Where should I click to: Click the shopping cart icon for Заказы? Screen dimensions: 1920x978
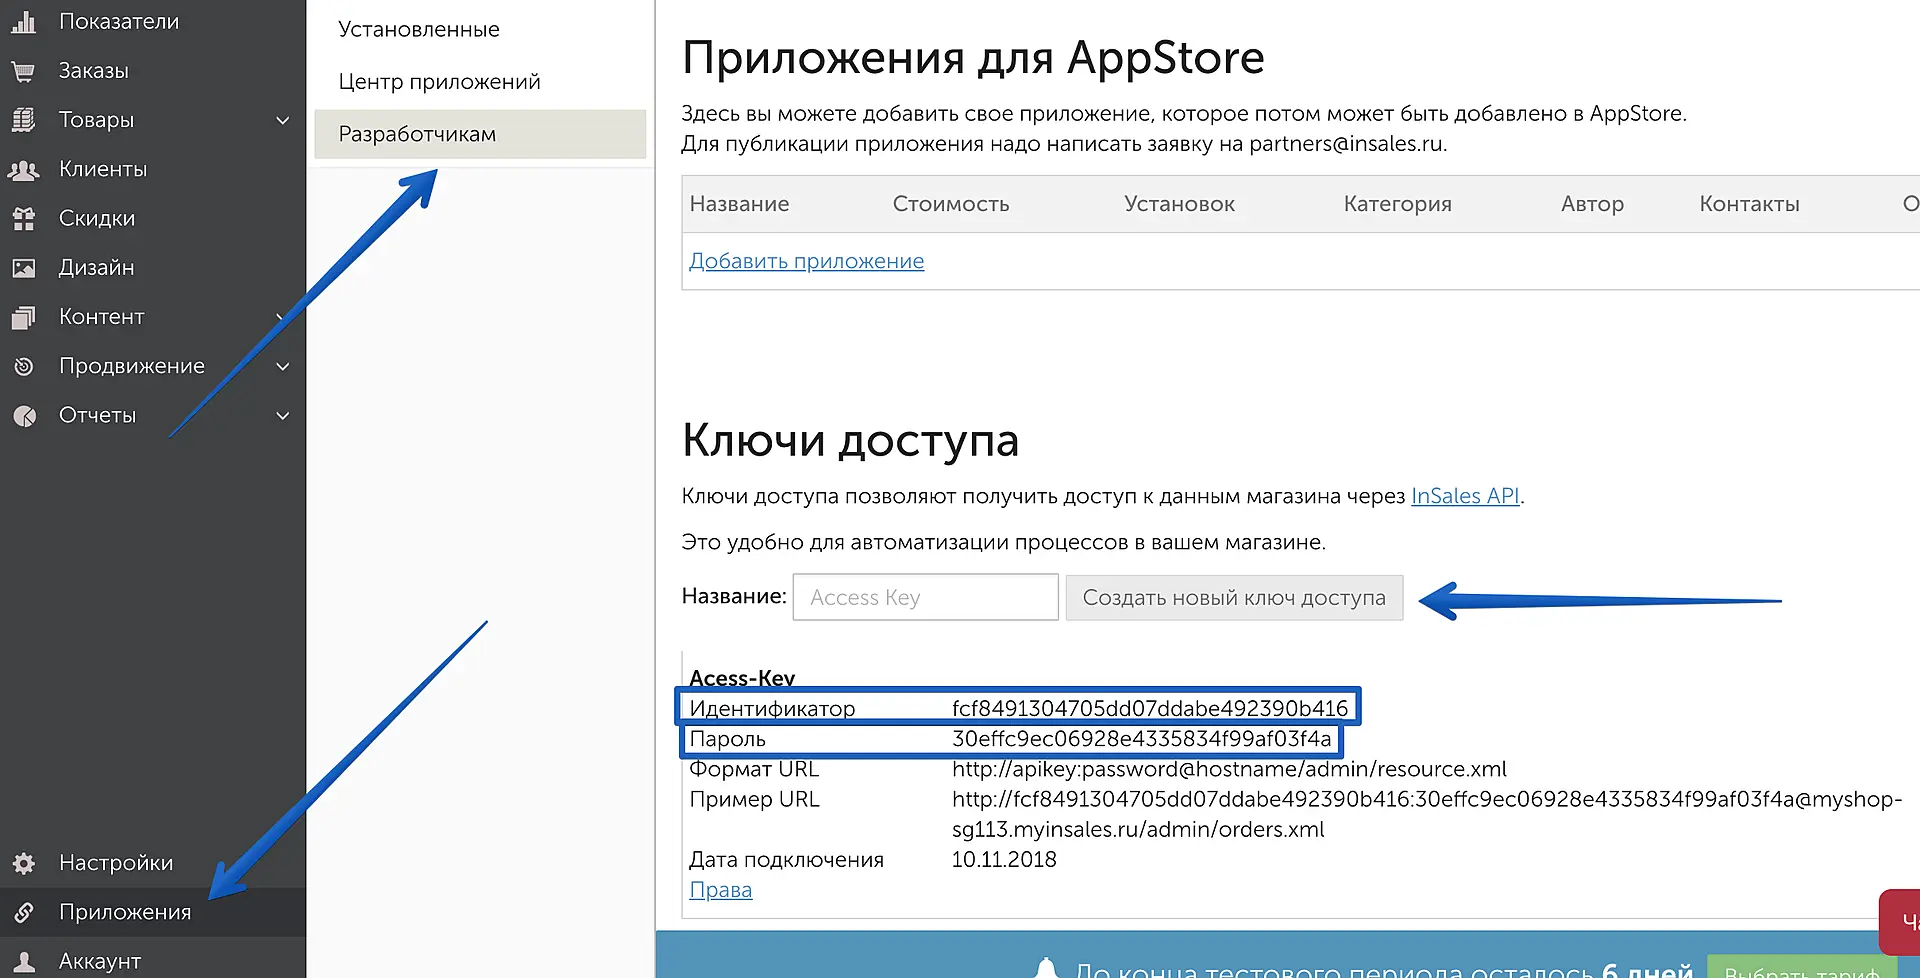coord(23,71)
